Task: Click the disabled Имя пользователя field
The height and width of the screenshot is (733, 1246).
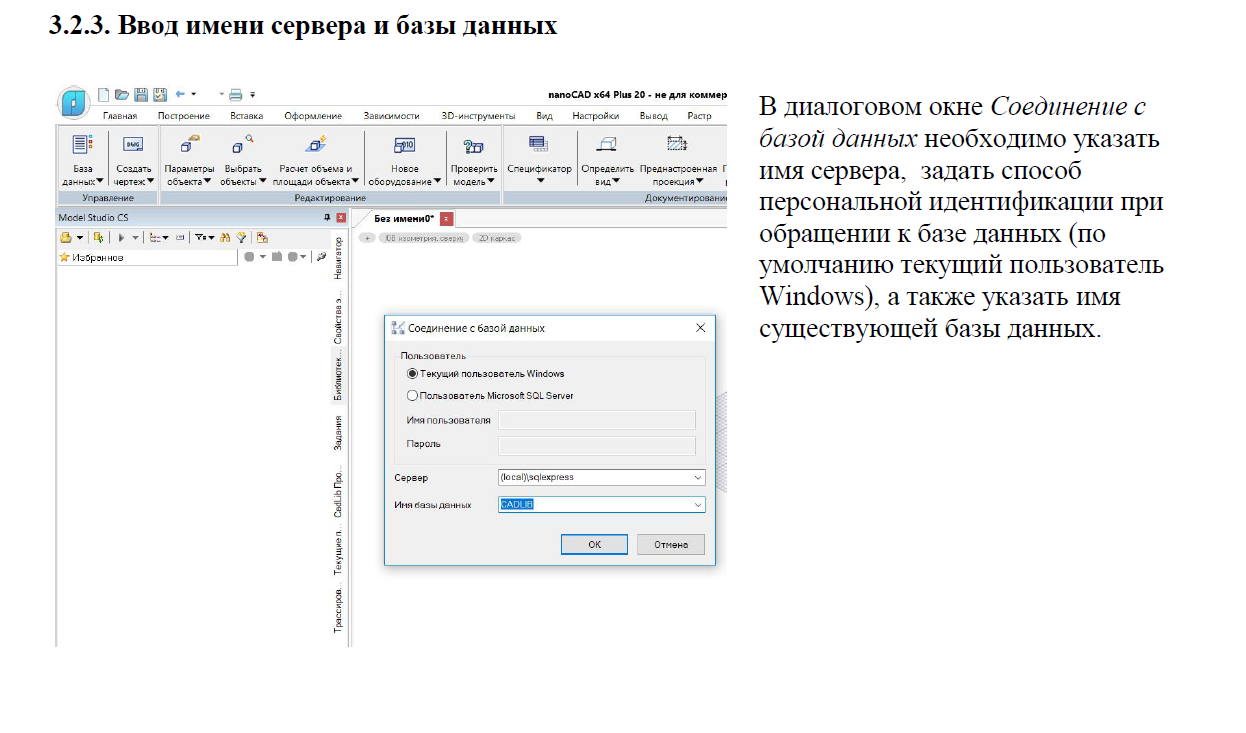Action: tap(597, 420)
